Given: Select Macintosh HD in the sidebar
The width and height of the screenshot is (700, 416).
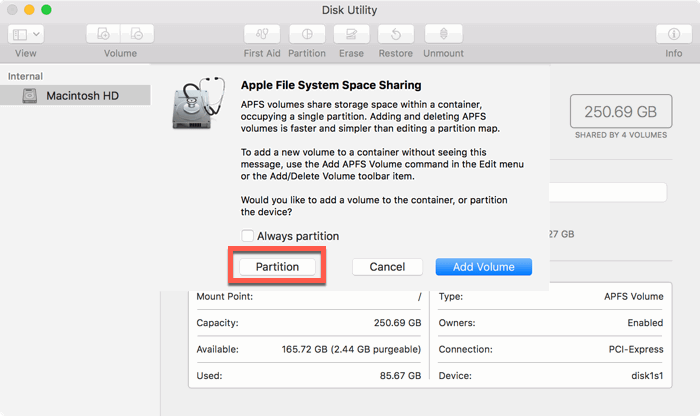Looking at the screenshot, I should [x=82, y=95].
